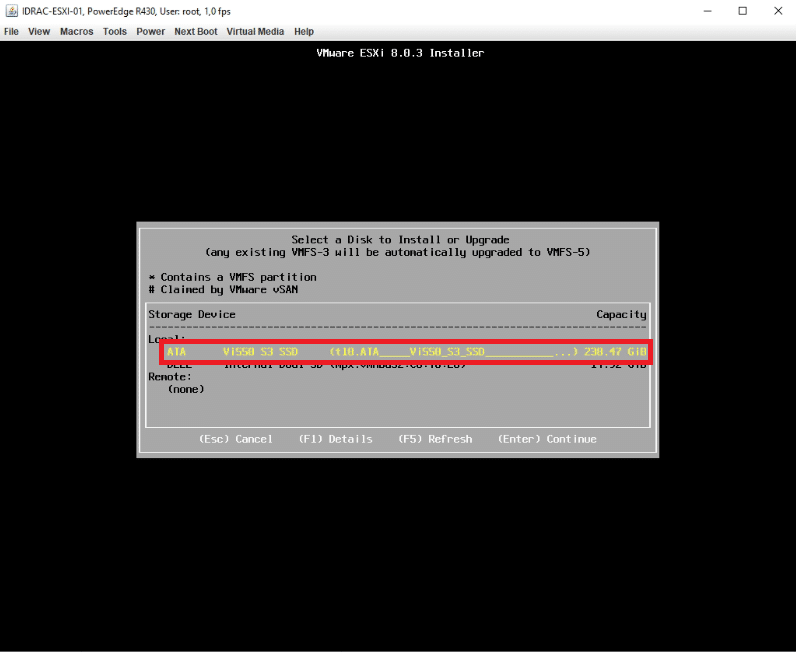Open the File menu
Screen dimensions: 796x652
(12, 32)
